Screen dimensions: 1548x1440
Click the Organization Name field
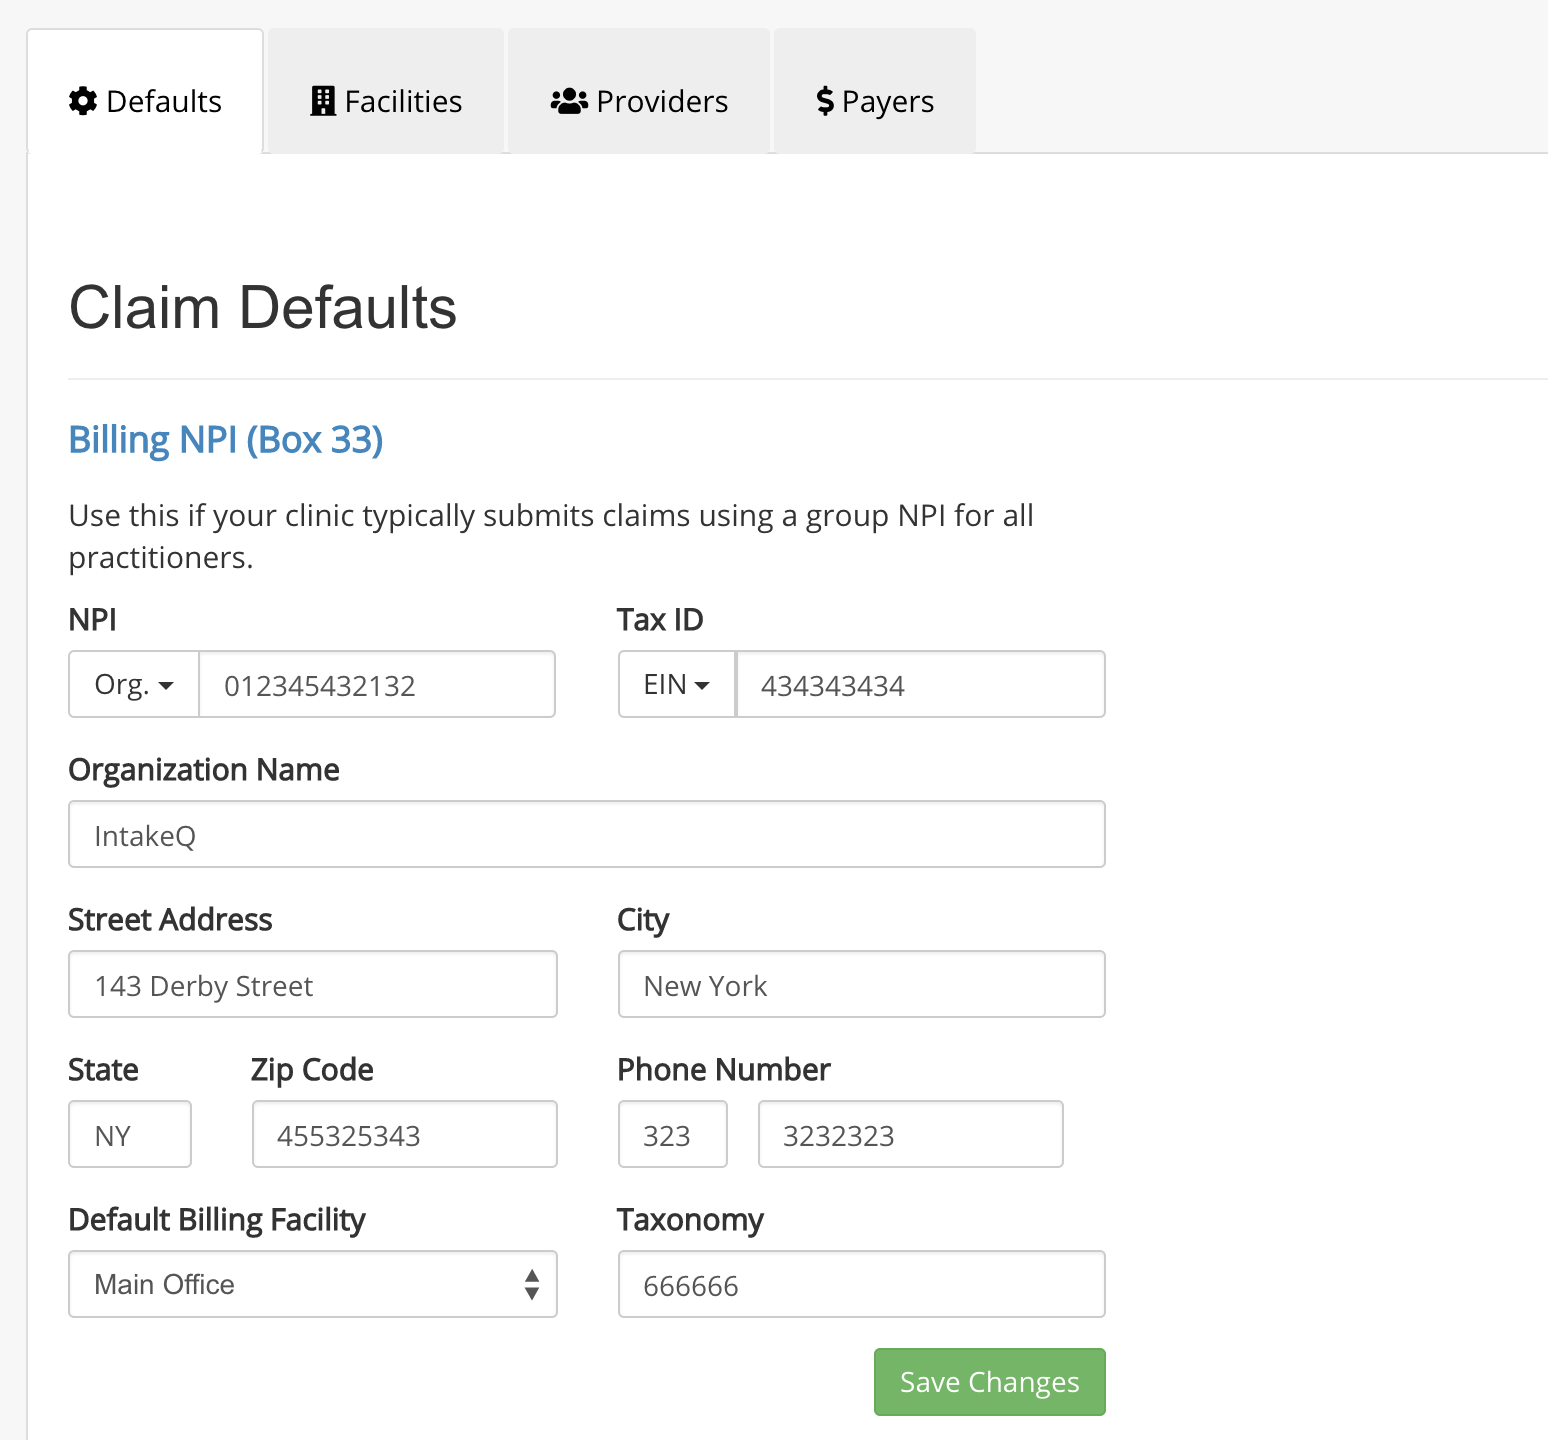click(586, 835)
